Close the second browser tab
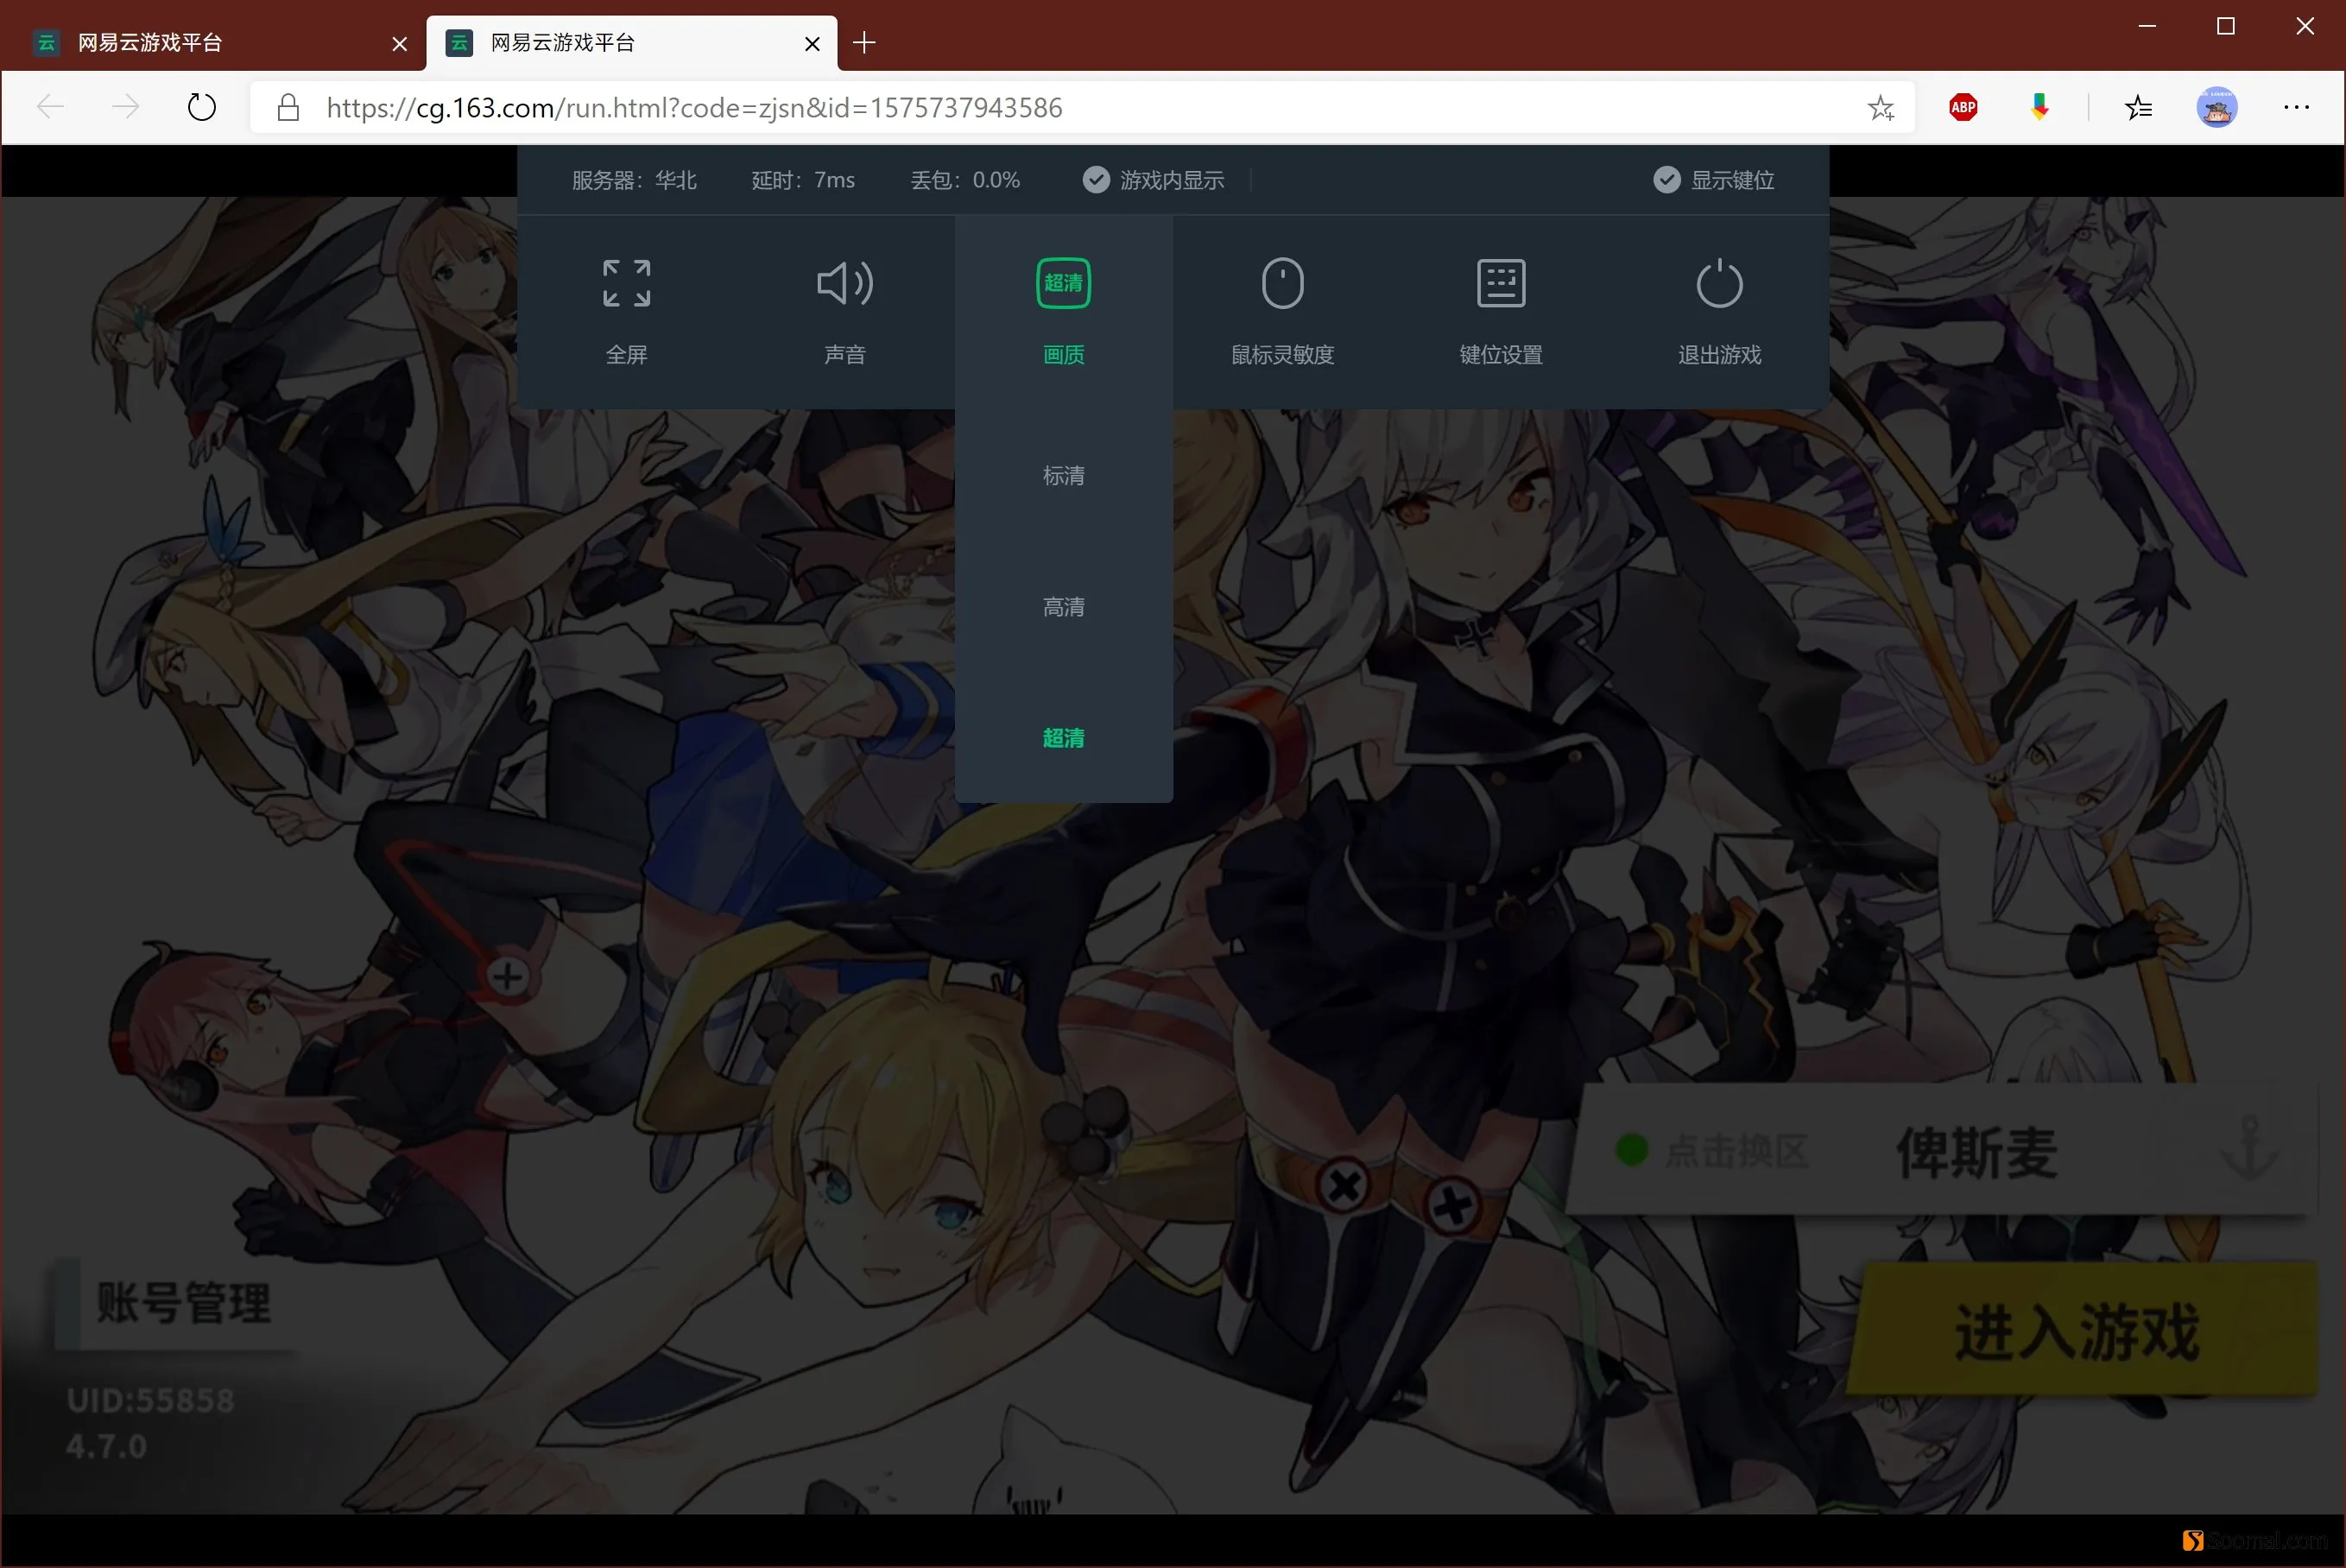This screenshot has height=1568, width=2346. pyautogui.click(x=812, y=43)
